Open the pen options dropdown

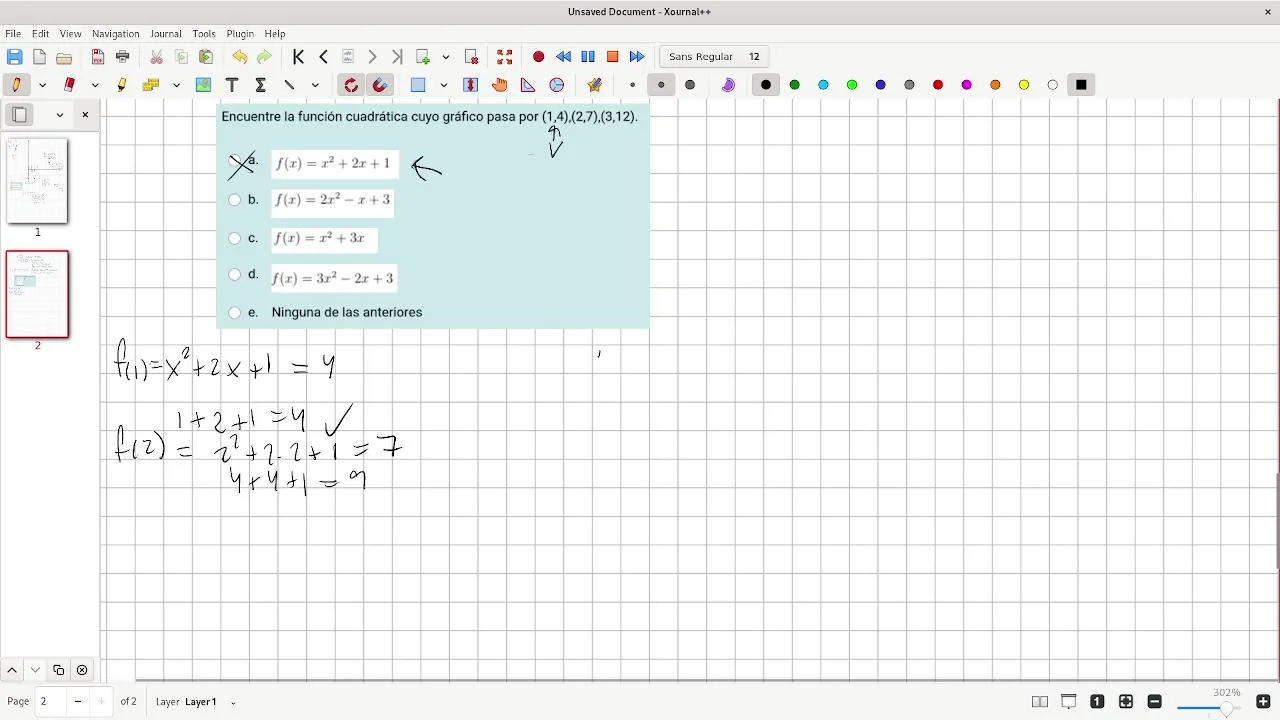(42, 85)
